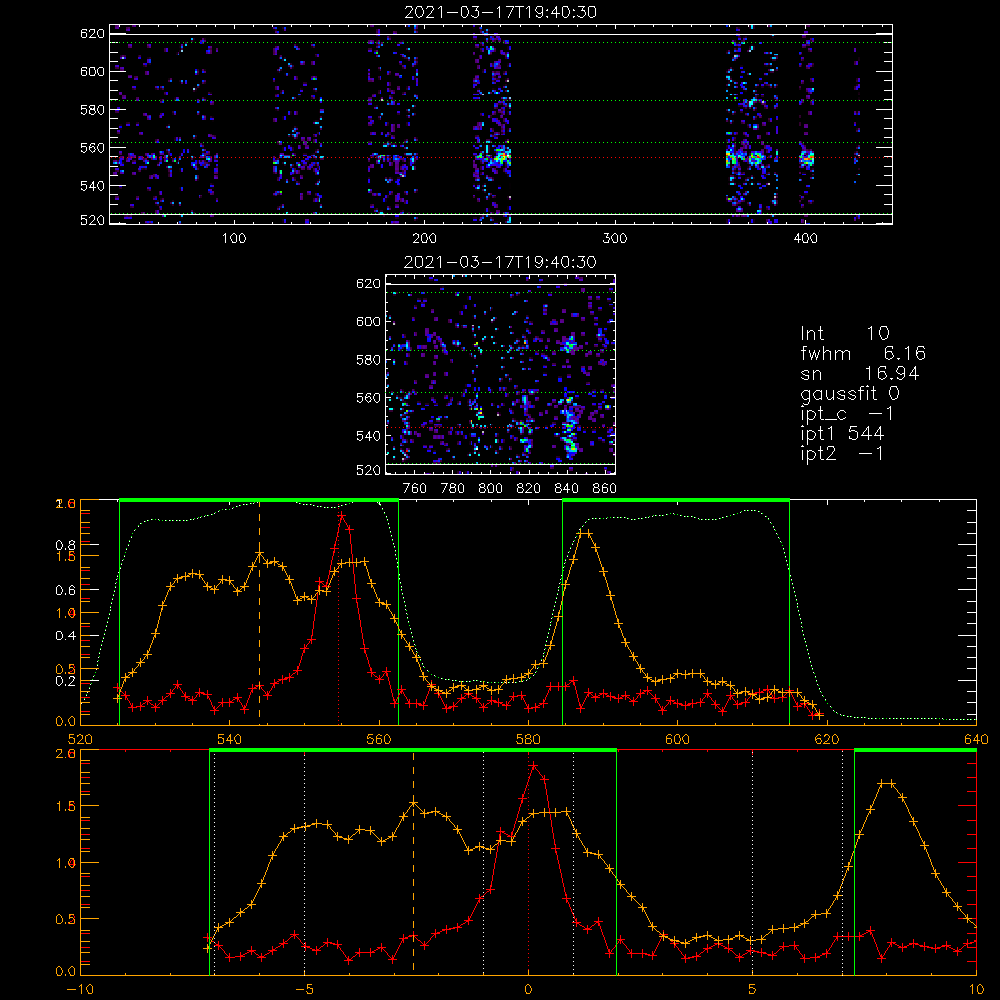Image resolution: width=1000 pixels, height=1000 pixels.
Task: Select the 'ipt2 -1' parameter text
Action: [x=842, y=453]
